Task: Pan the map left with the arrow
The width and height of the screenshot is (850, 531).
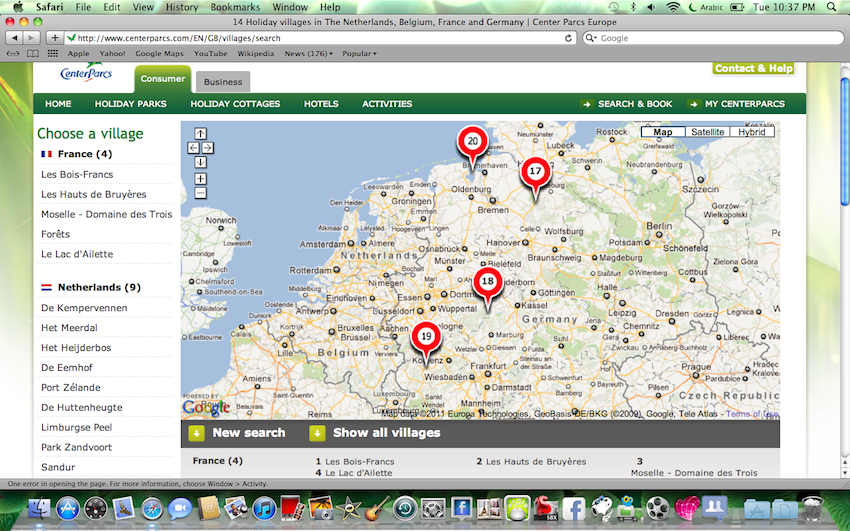Action: click(194, 147)
